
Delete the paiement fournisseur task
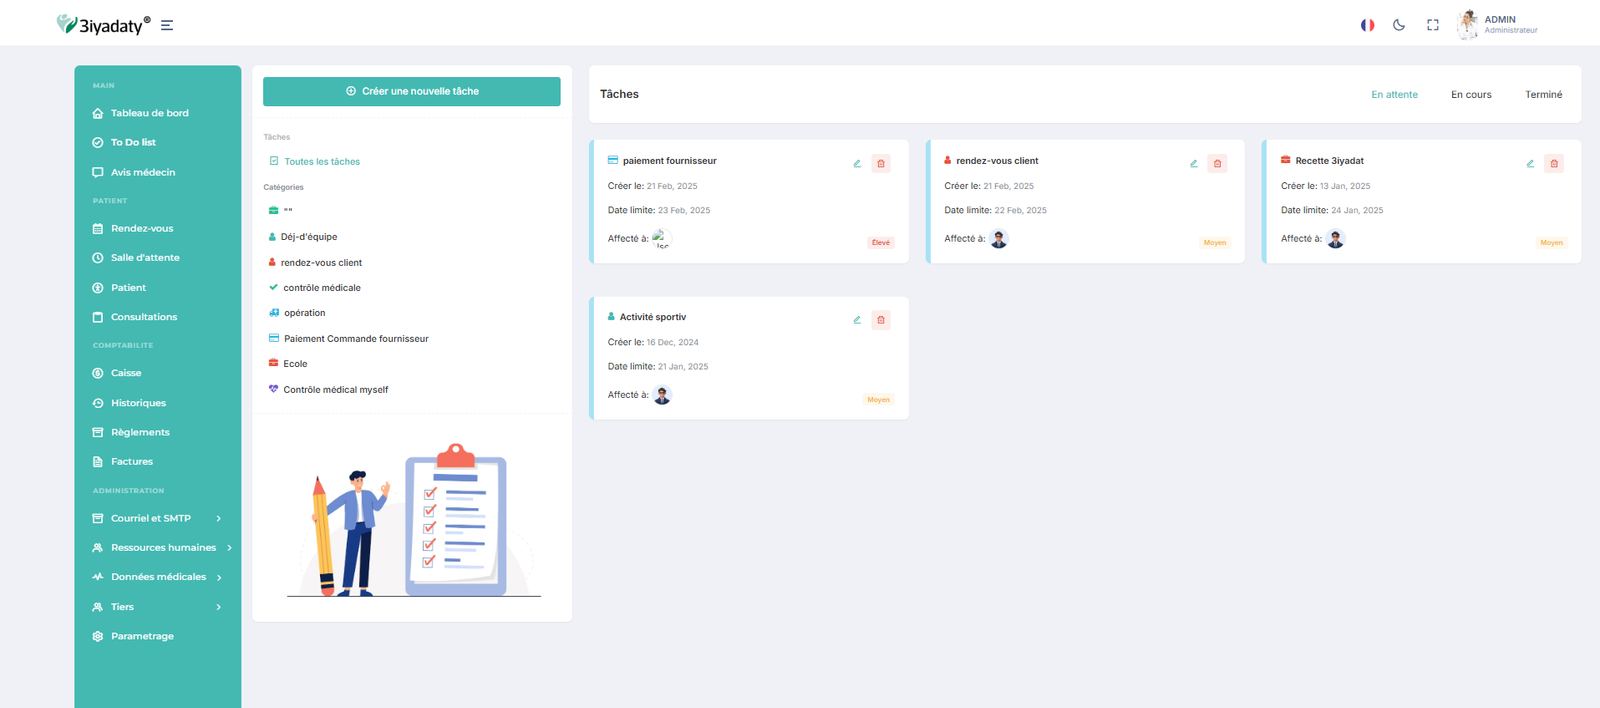pos(881,164)
